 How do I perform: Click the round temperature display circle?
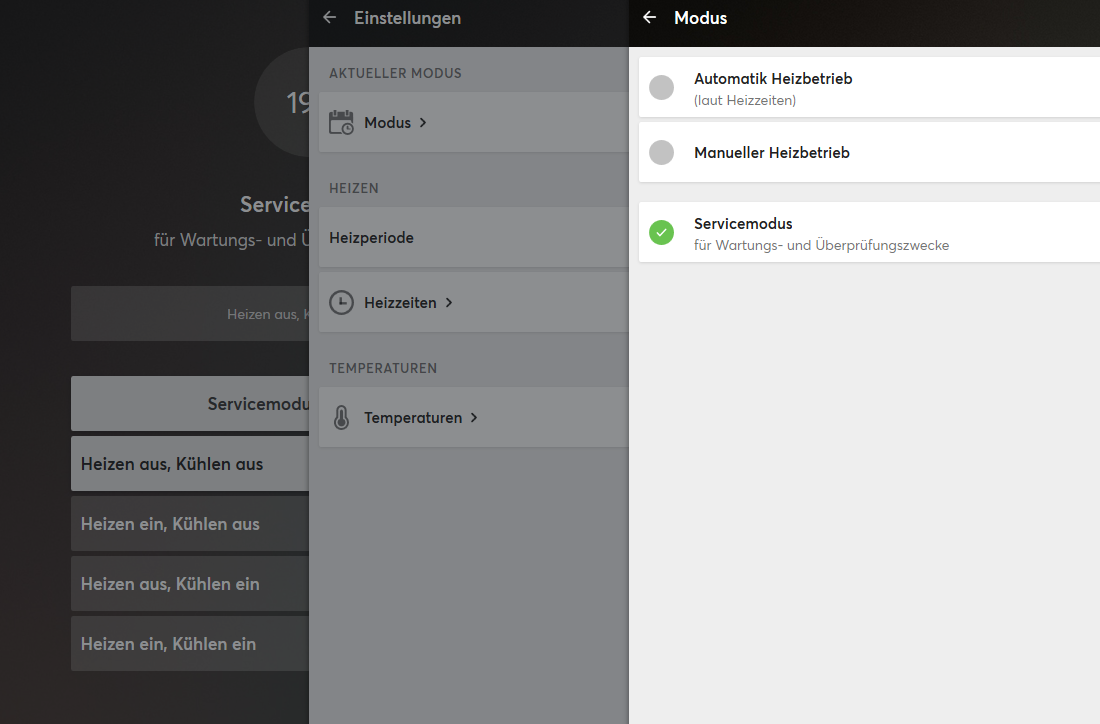point(283,102)
